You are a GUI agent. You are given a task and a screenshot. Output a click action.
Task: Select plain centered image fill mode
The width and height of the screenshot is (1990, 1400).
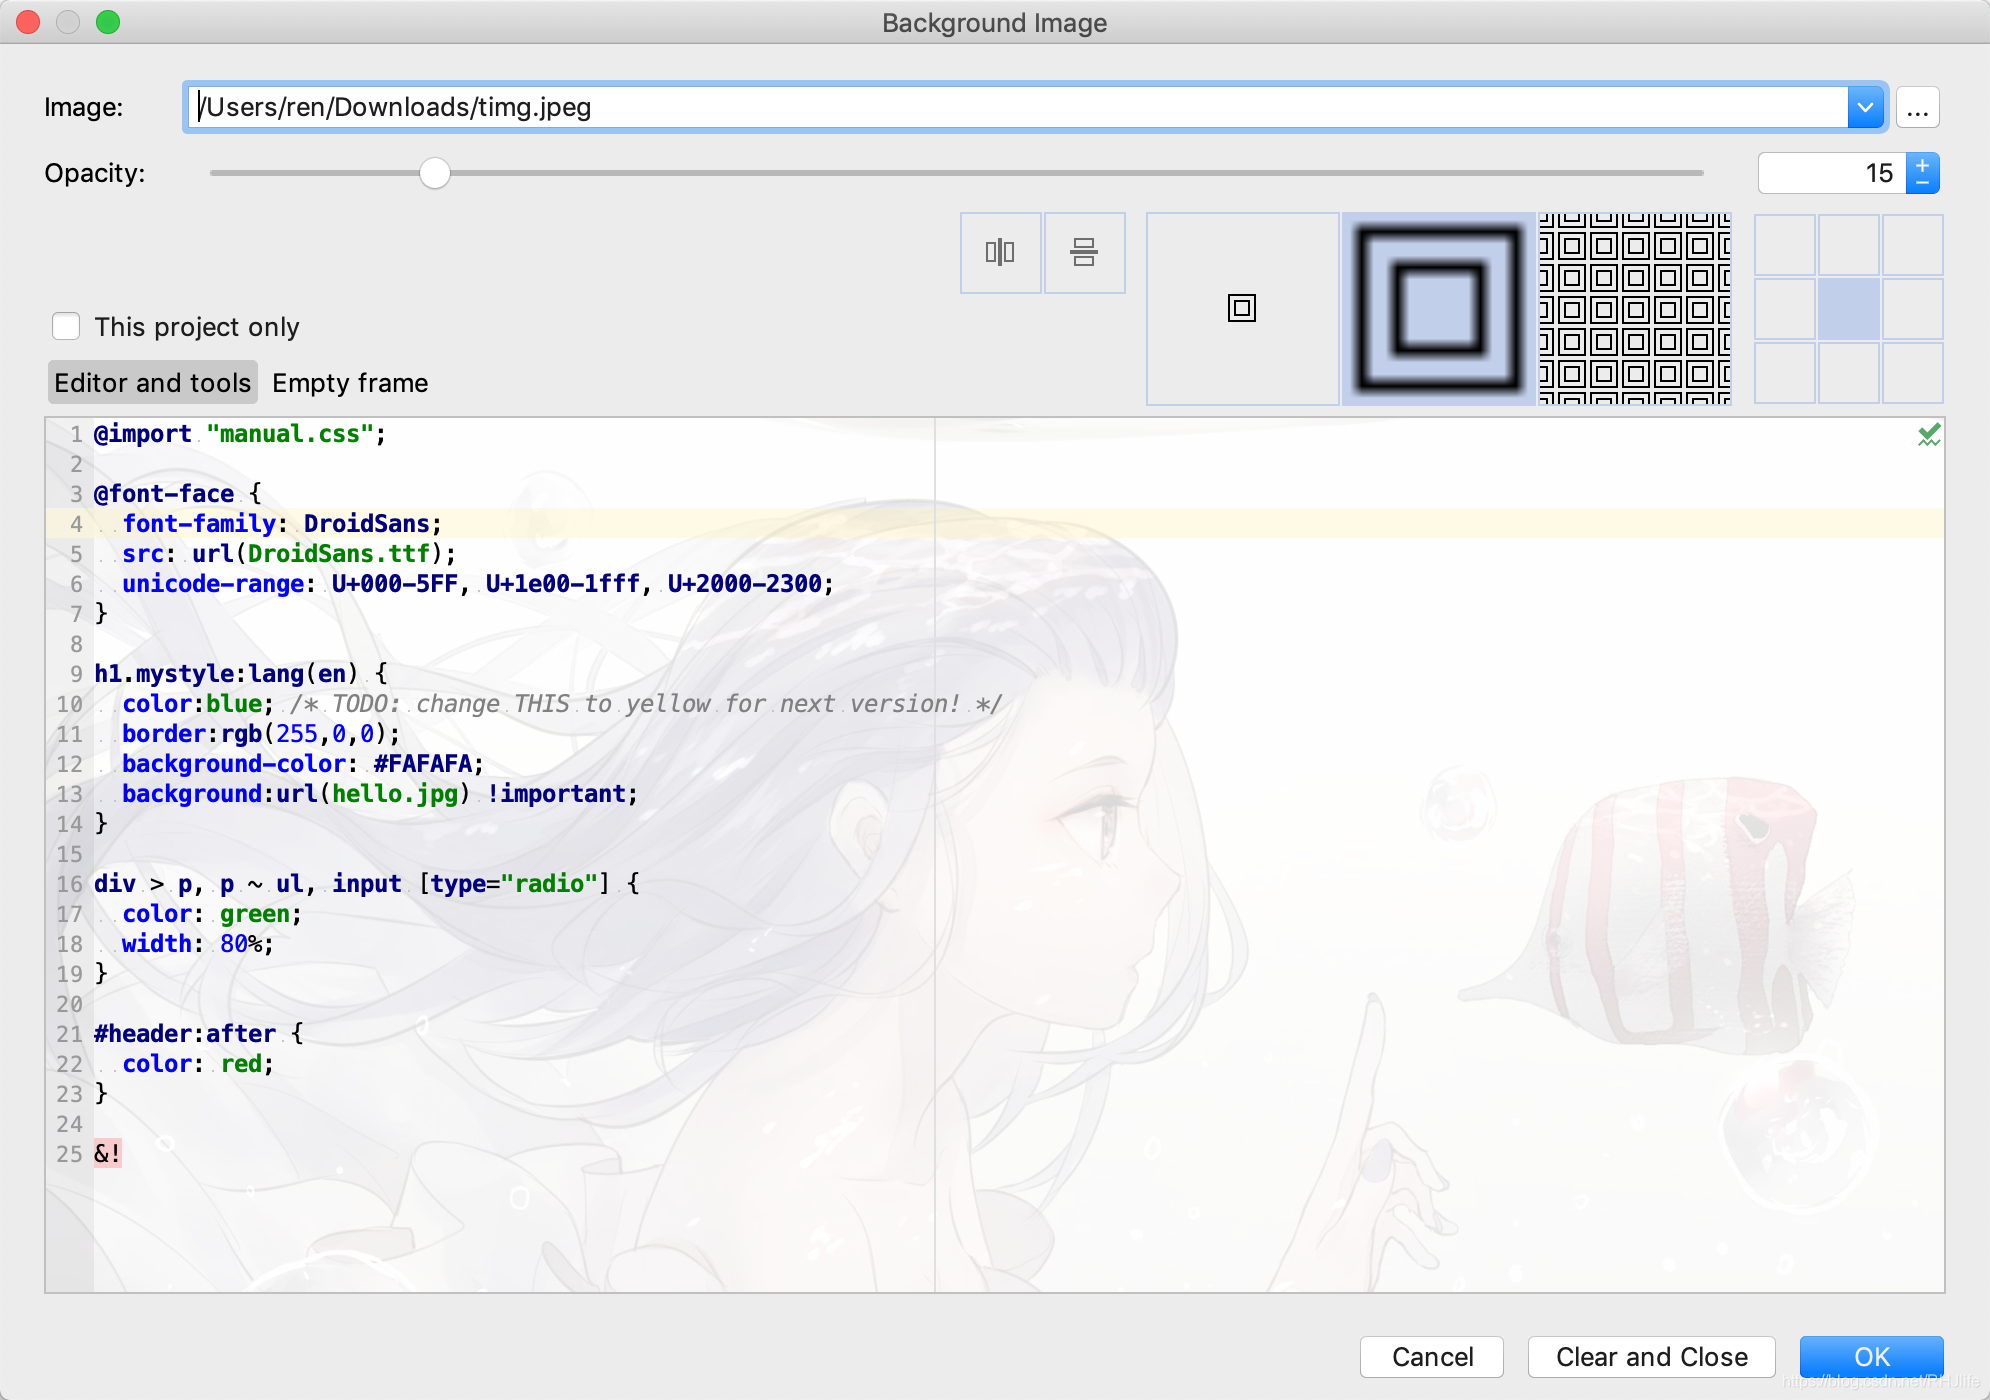tap(1242, 308)
